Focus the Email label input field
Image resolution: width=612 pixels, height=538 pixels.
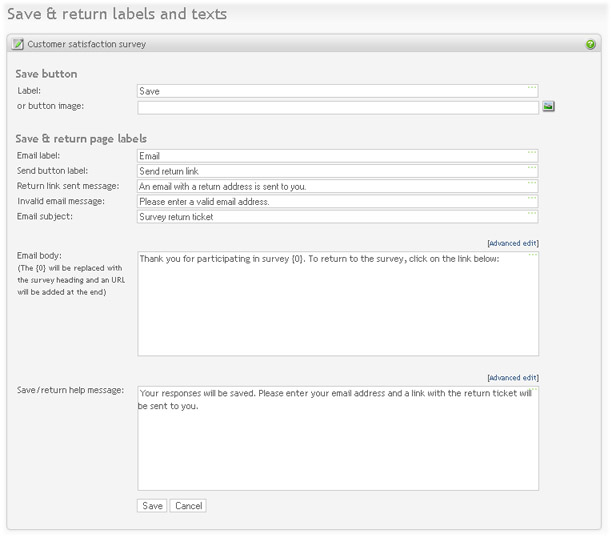pos(338,156)
